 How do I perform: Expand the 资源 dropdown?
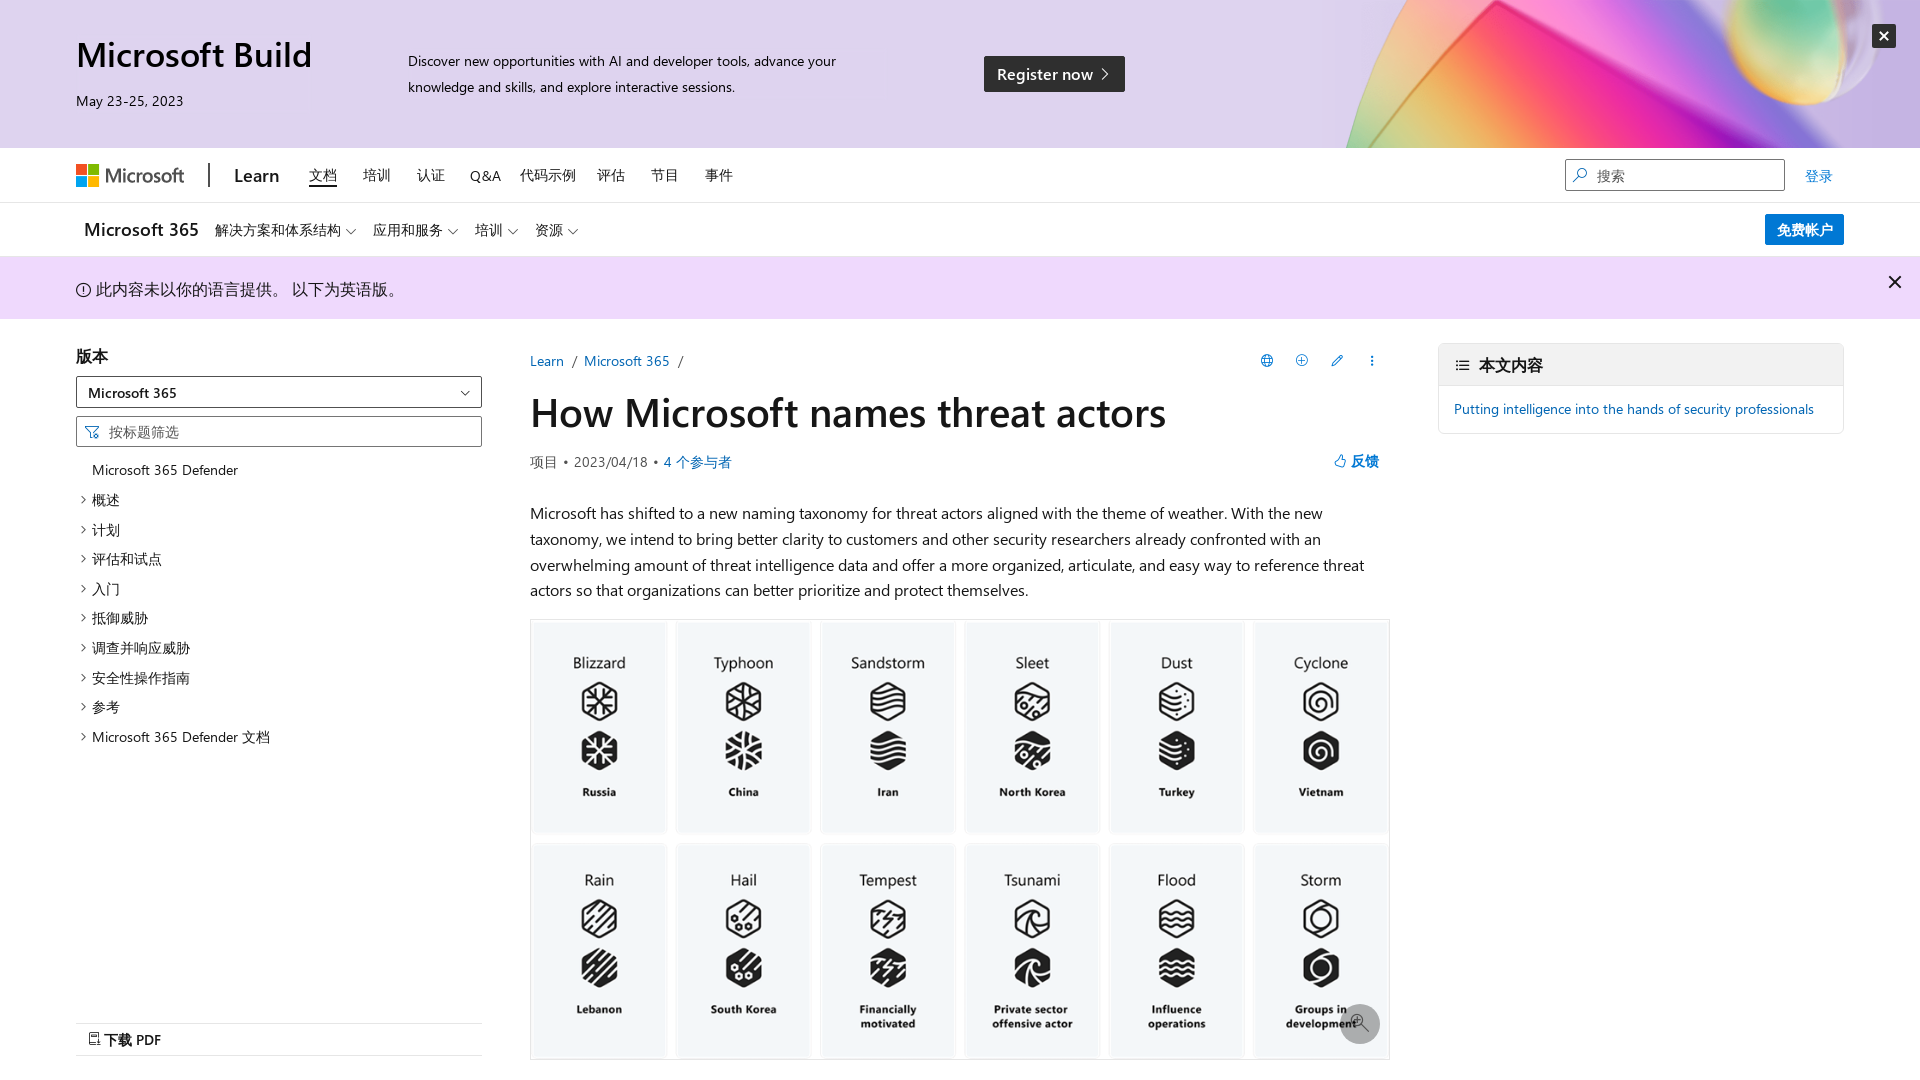click(556, 231)
